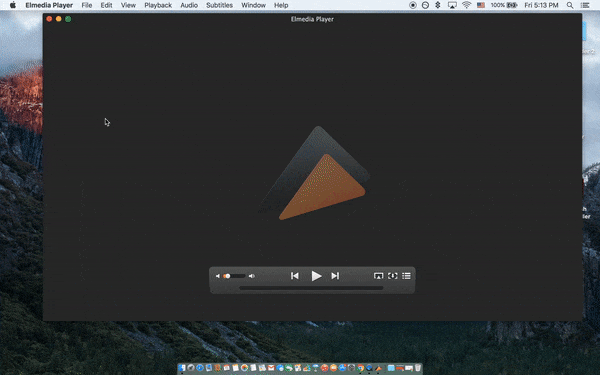Click the Elmedia Player logo in the window

tap(314, 173)
